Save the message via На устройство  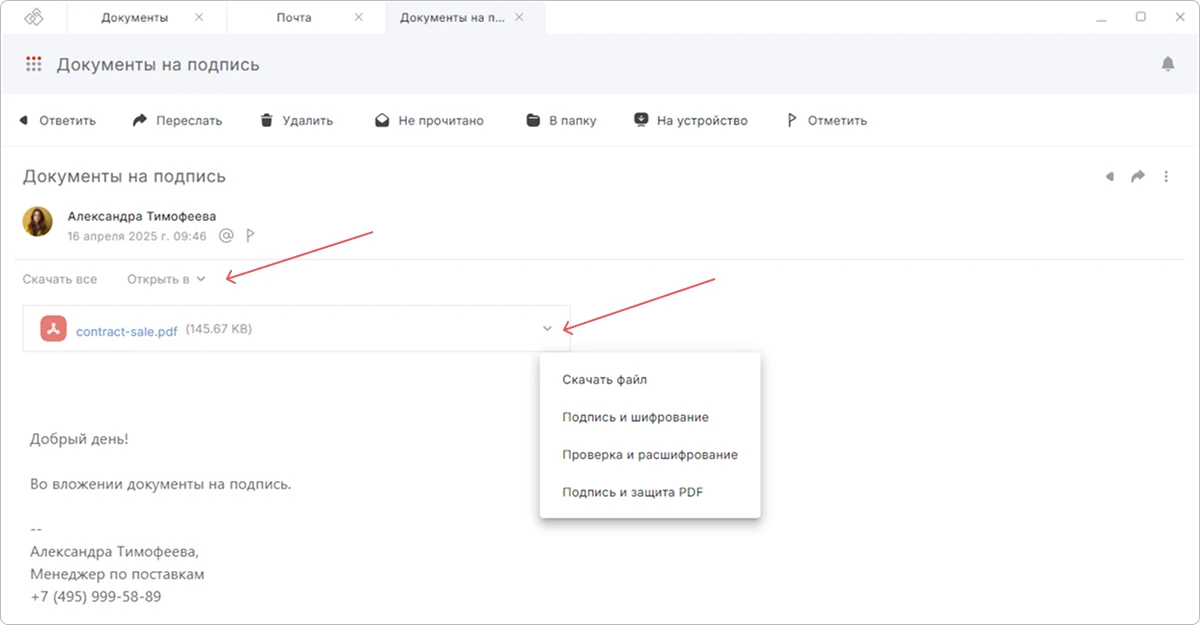[x=691, y=120]
